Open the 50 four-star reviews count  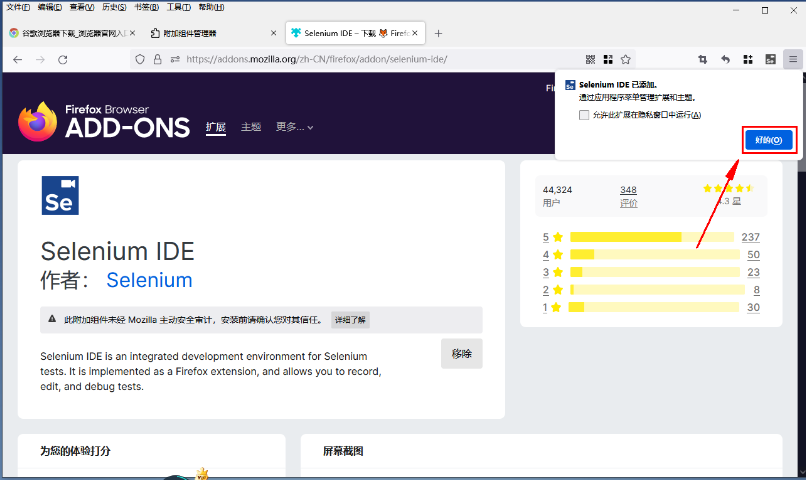754,254
